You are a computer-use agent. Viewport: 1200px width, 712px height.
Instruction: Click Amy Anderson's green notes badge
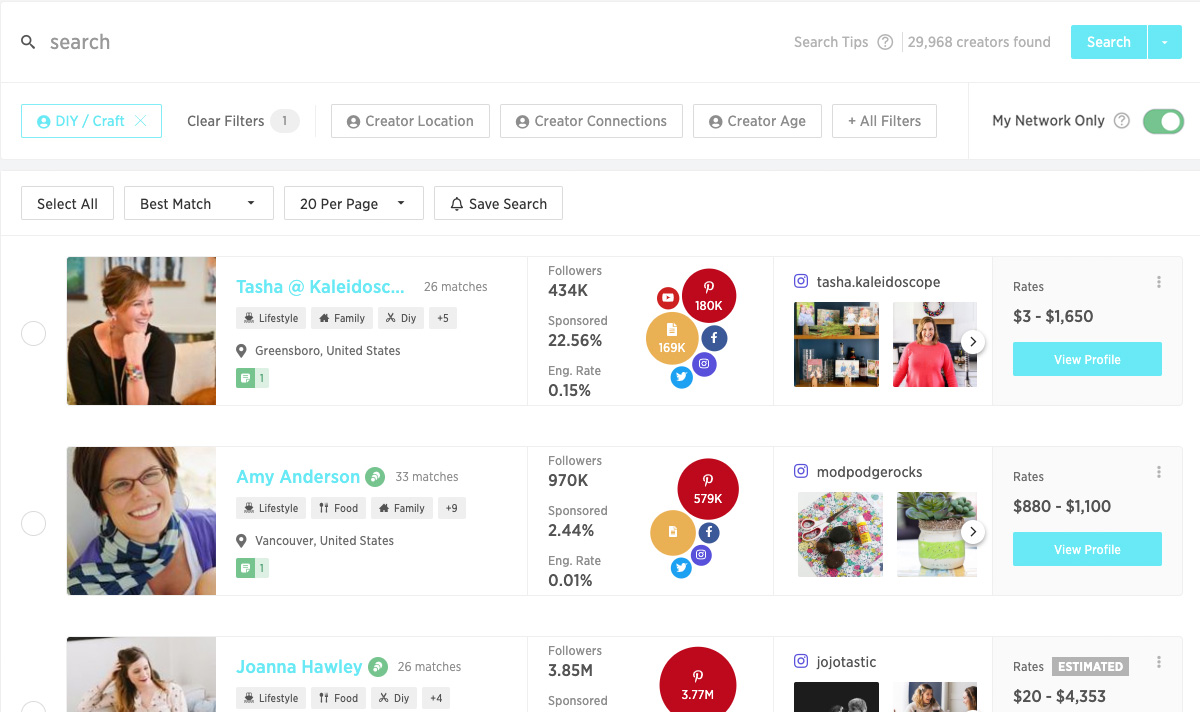coord(252,568)
